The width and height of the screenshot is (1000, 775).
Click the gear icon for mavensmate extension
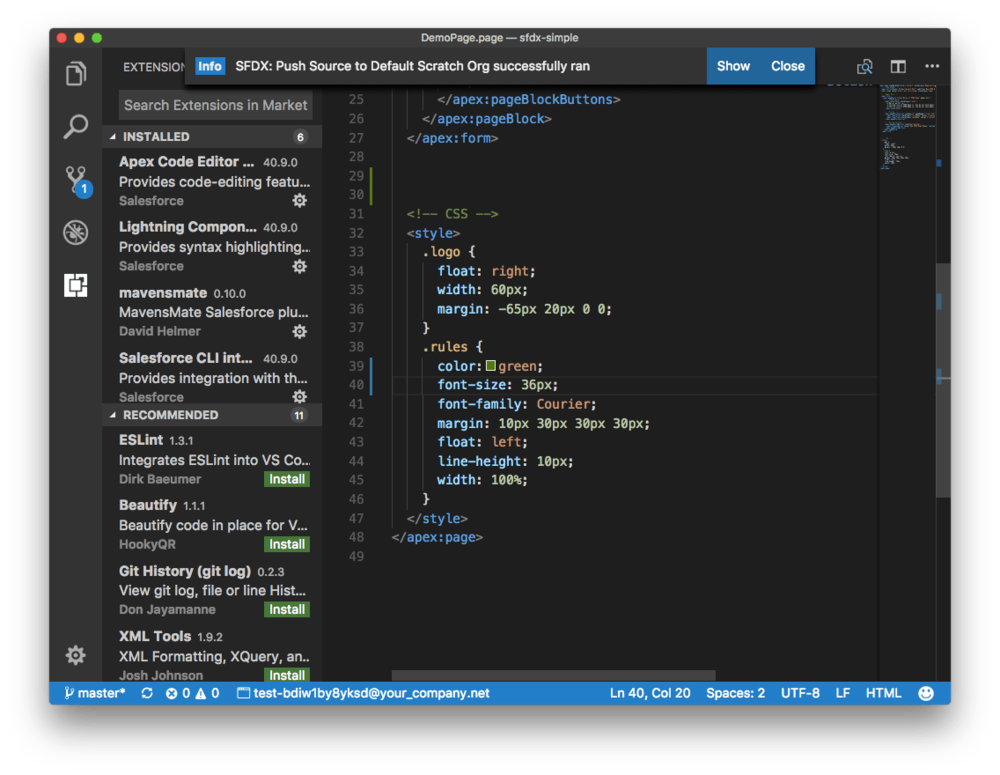[299, 331]
